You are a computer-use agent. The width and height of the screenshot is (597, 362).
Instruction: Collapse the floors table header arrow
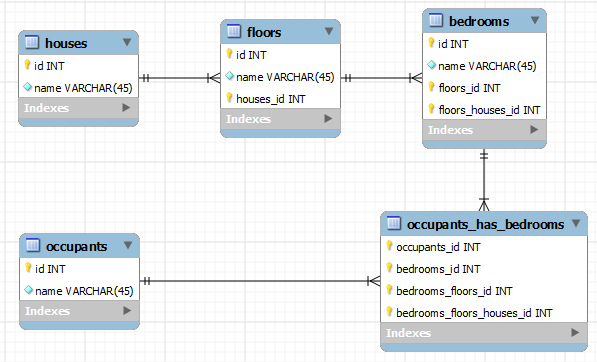329,31
